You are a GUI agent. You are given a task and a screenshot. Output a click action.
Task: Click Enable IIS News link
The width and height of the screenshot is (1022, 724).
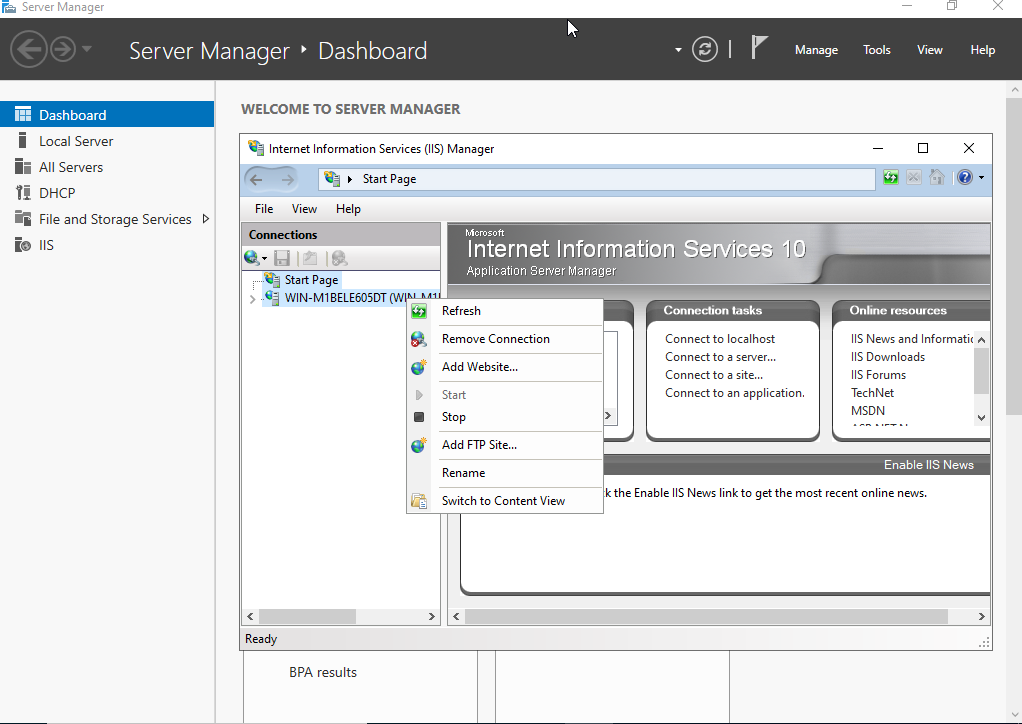point(928,465)
